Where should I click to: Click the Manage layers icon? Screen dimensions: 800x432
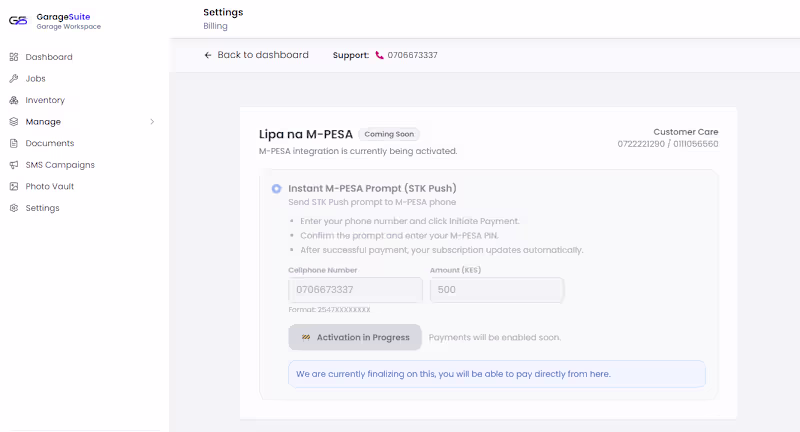click(14, 121)
